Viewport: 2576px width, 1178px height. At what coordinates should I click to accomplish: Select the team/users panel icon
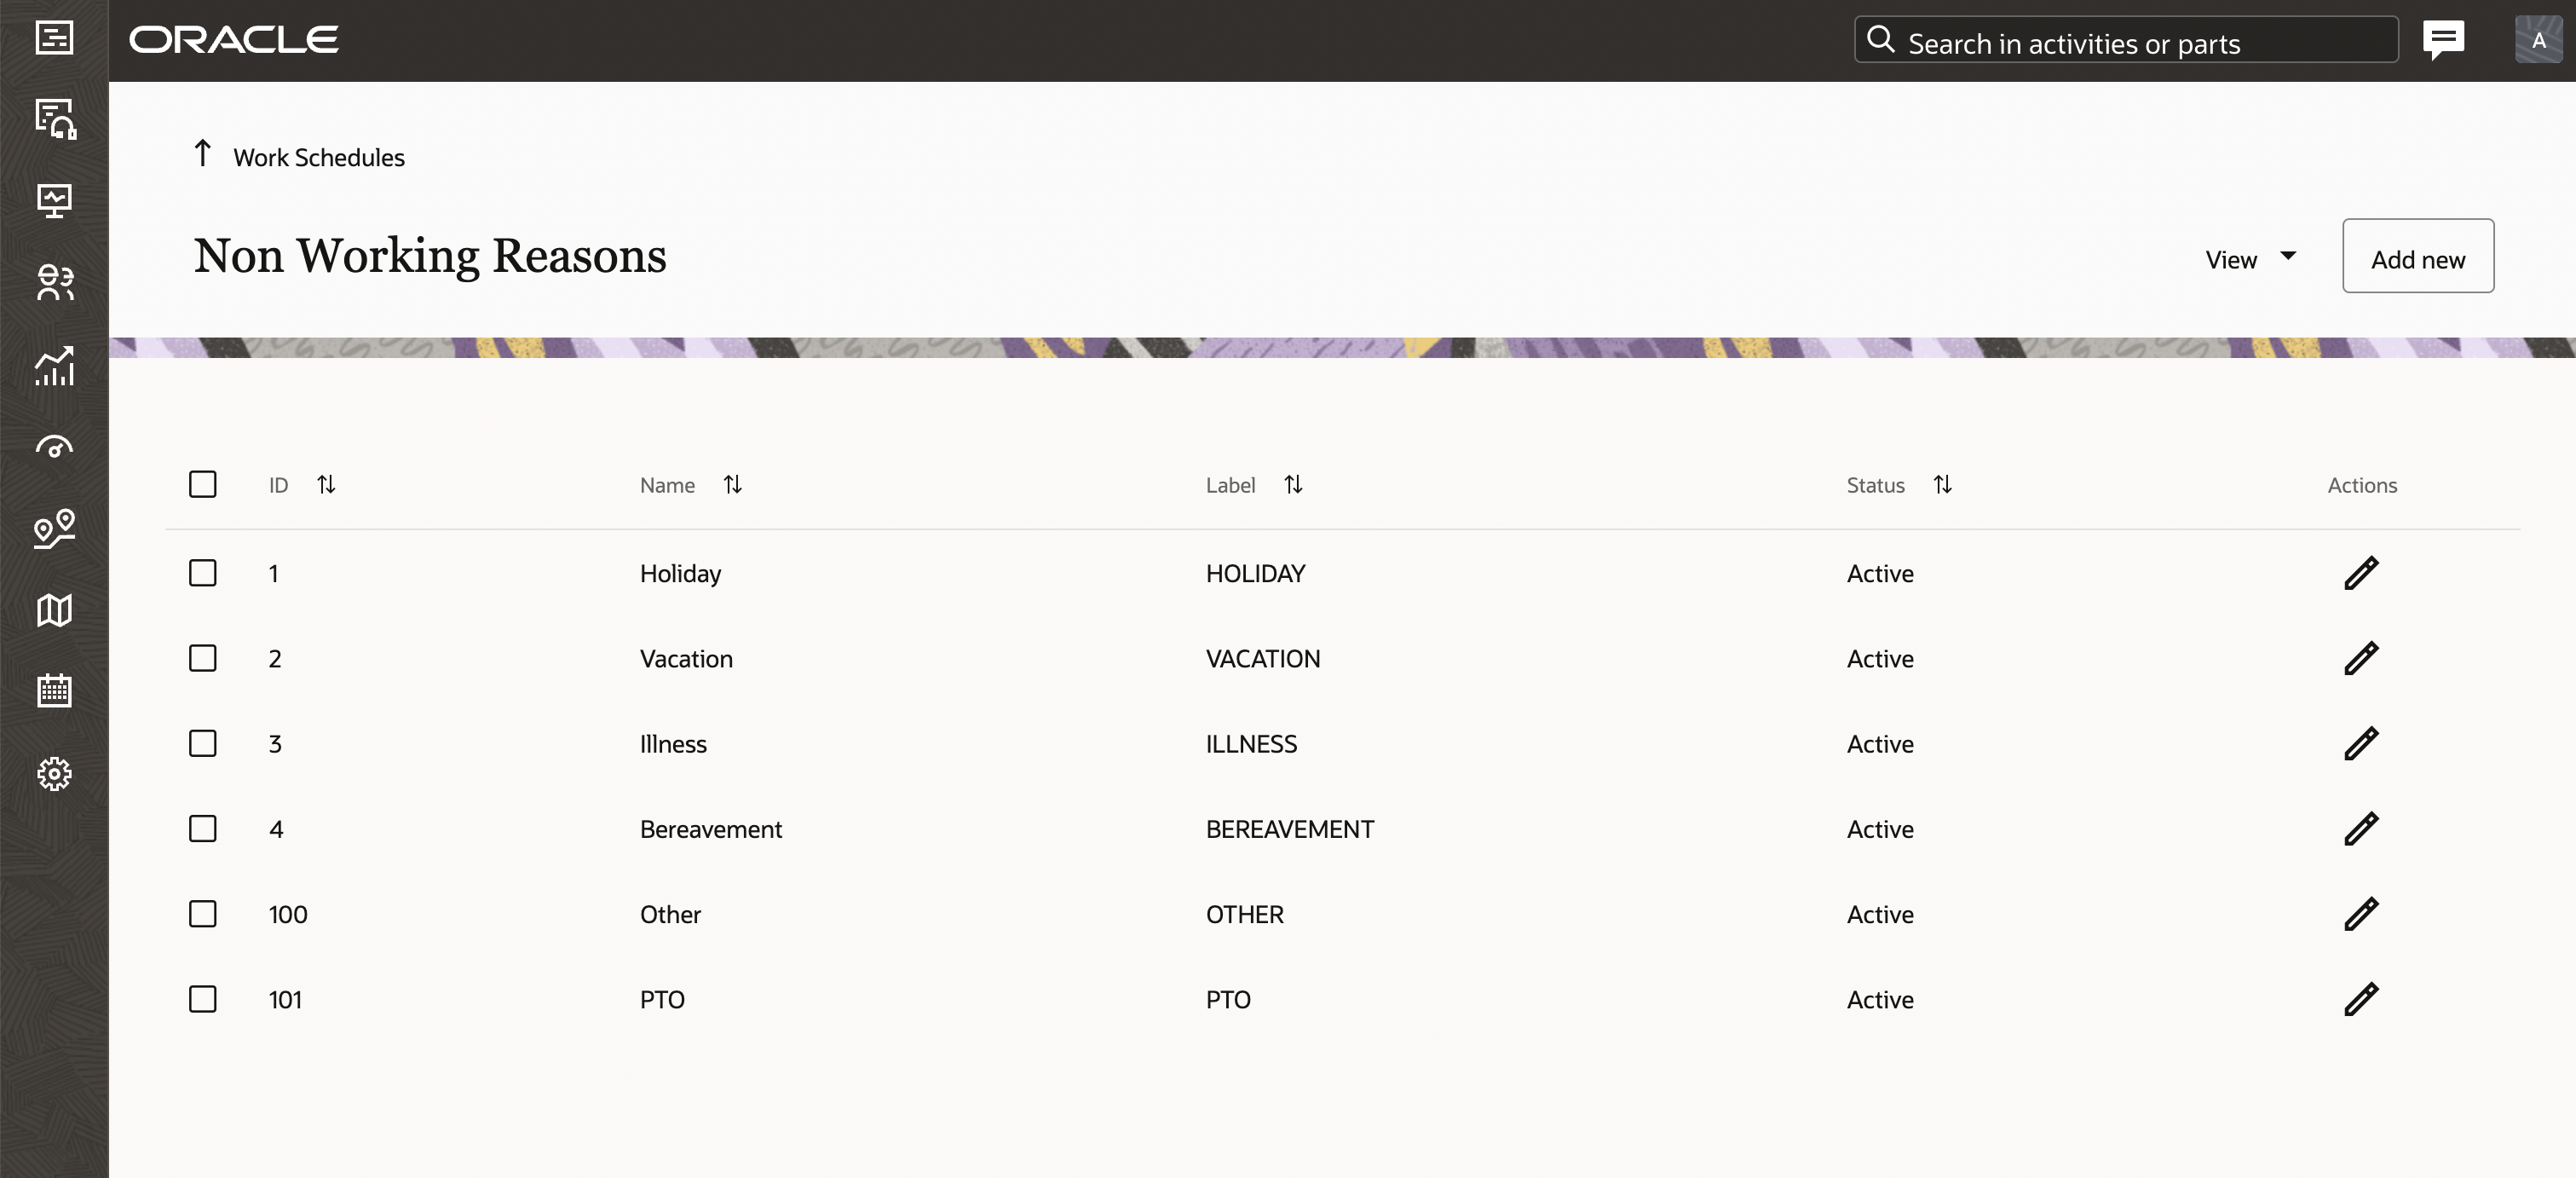[56, 283]
